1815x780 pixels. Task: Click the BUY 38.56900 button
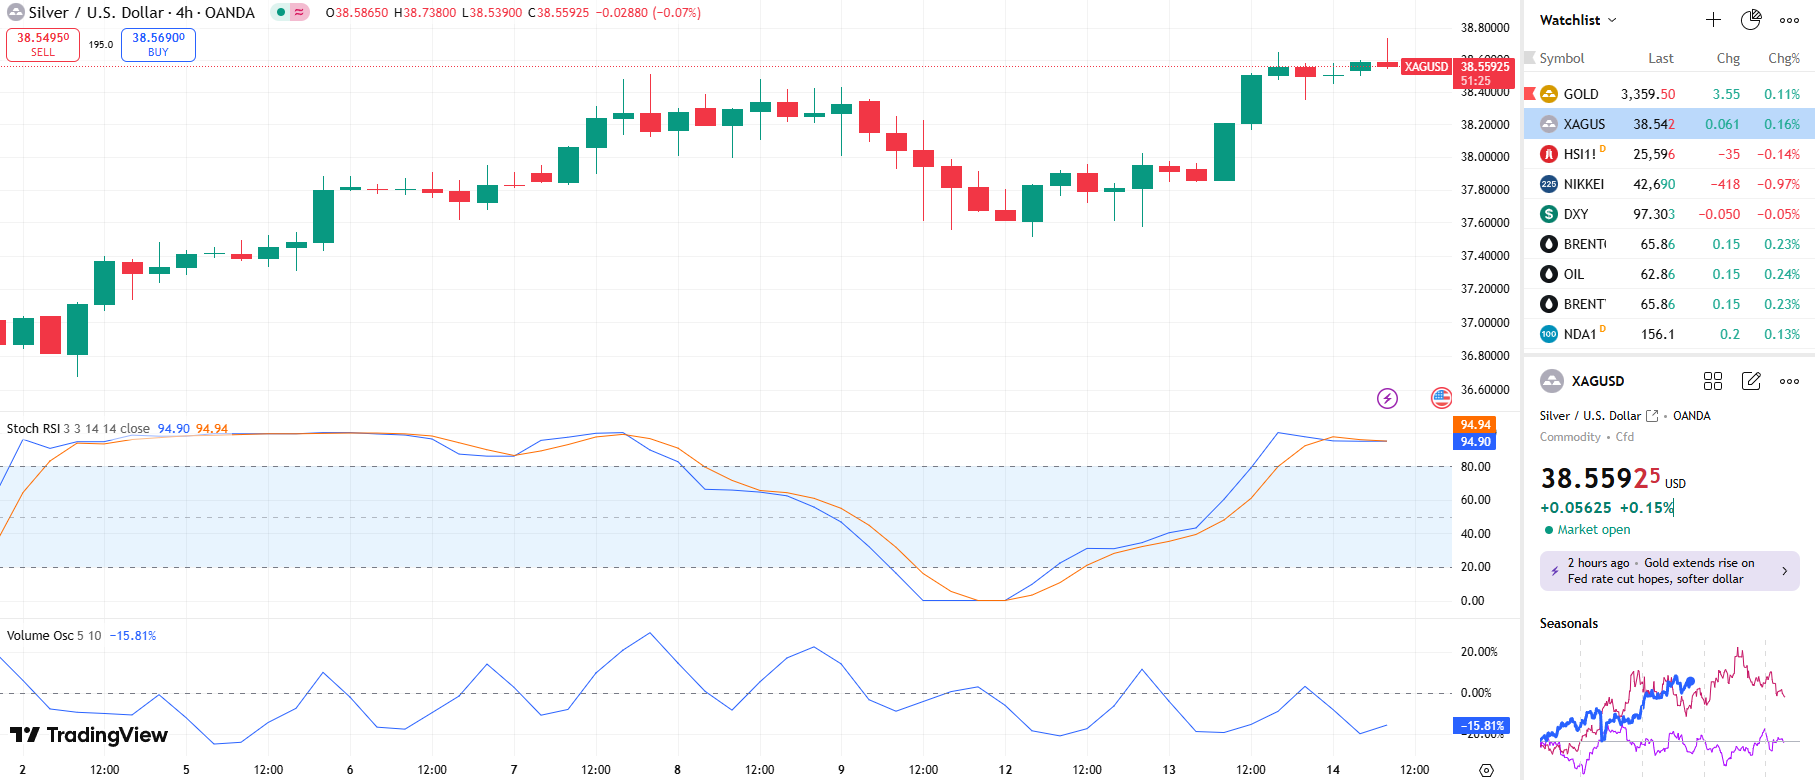(158, 44)
